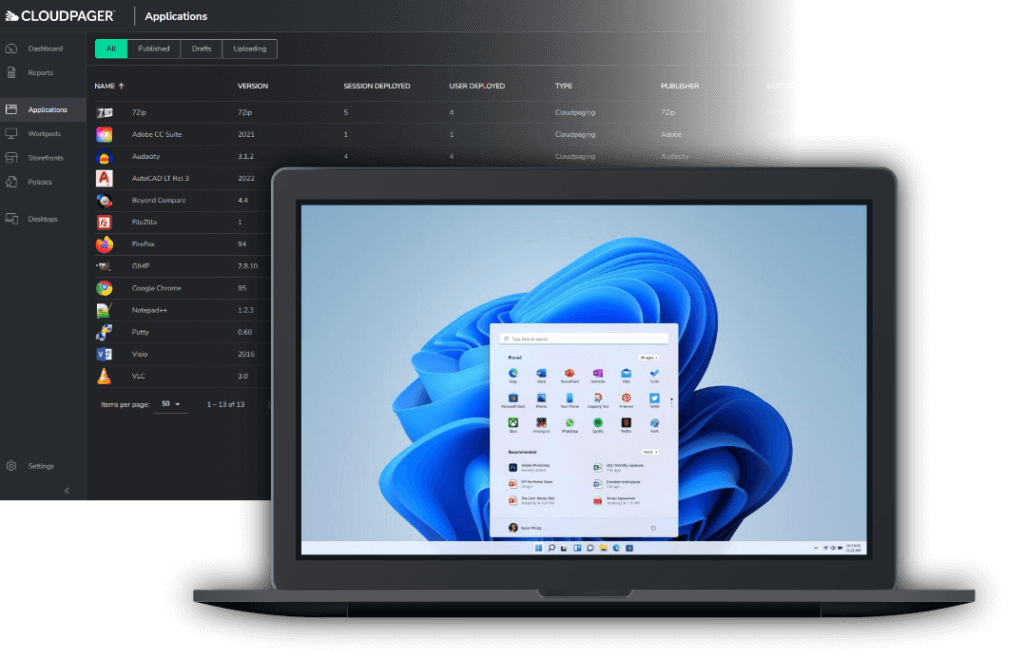Open Adobe Photoshop recommended item
Screen dimensions: 1024x661
pyautogui.click(x=530, y=468)
